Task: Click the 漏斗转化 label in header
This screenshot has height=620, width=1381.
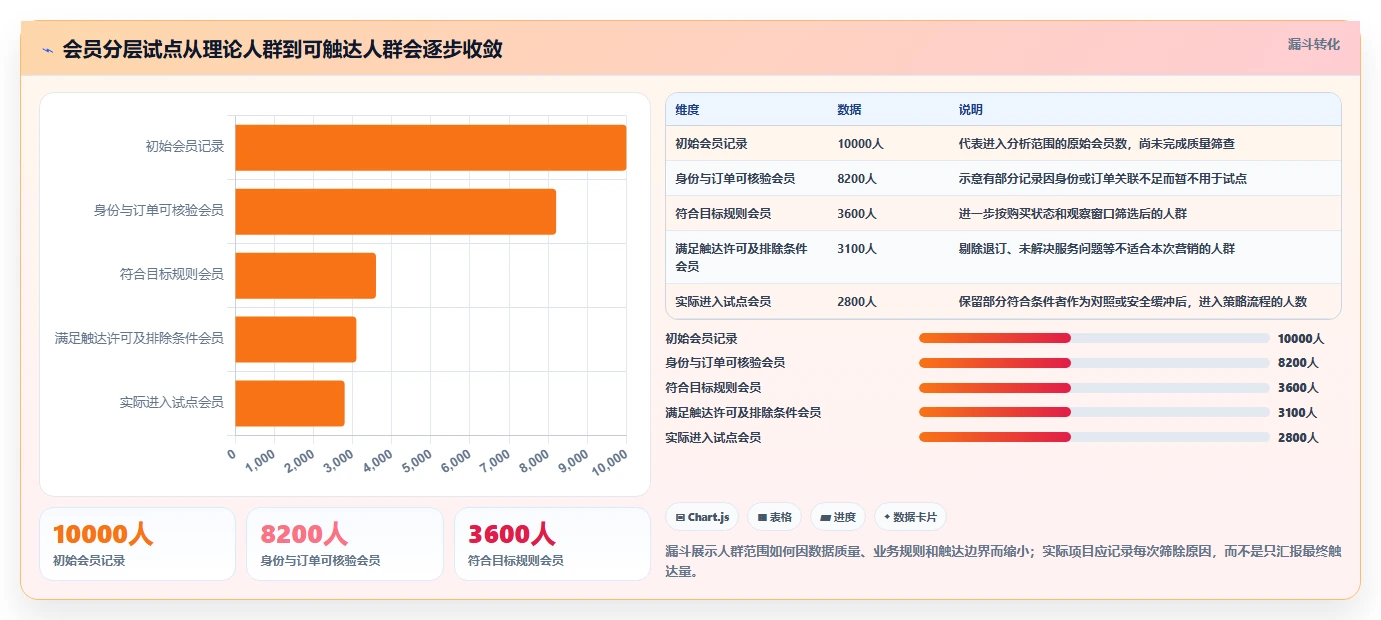Action: (x=1313, y=44)
